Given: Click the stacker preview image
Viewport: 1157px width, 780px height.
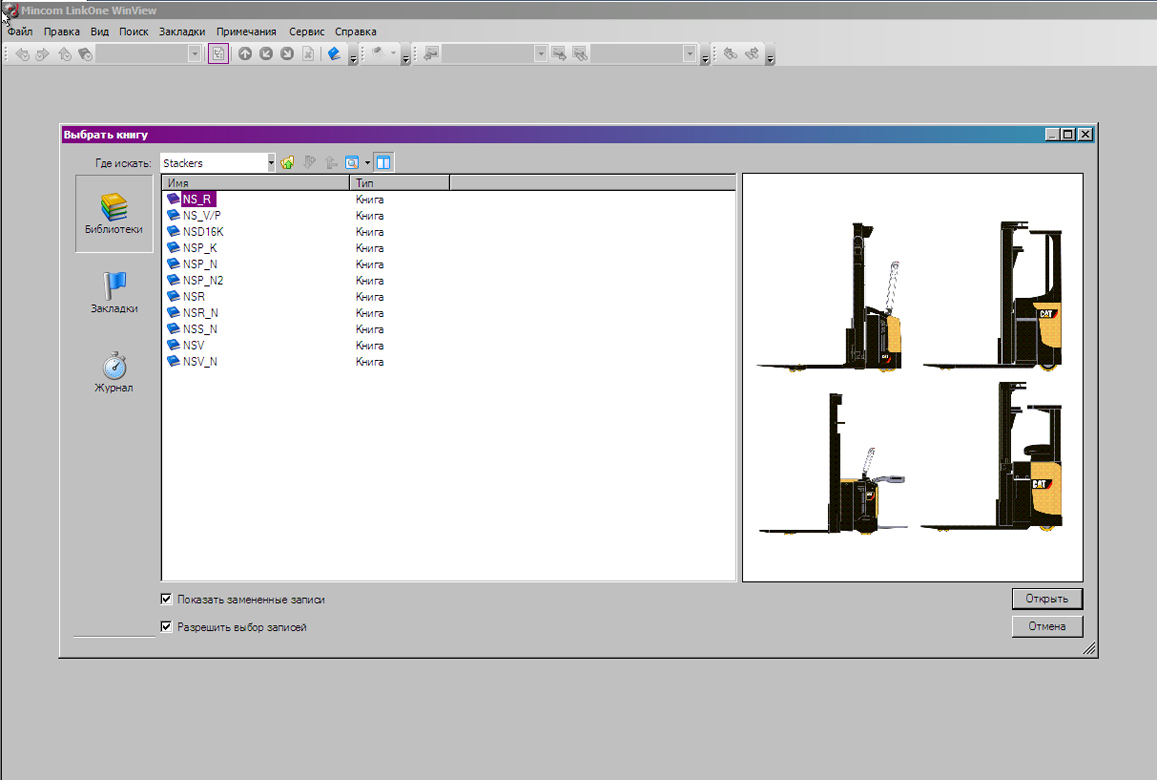Looking at the screenshot, I should pyautogui.click(x=912, y=377).
